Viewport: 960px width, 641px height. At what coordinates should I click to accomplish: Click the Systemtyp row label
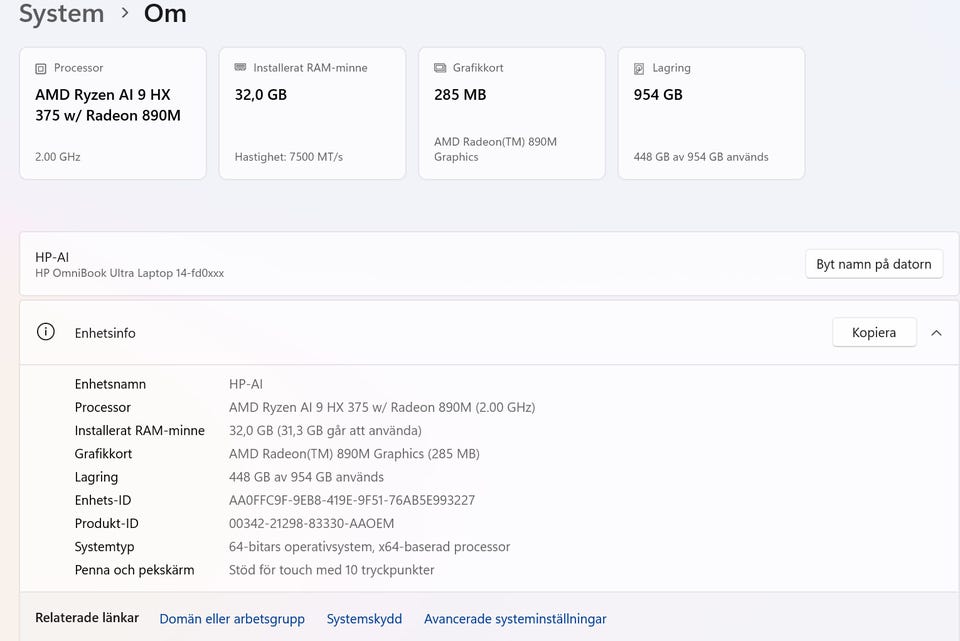pyautogui.click(x=105, y=547)
